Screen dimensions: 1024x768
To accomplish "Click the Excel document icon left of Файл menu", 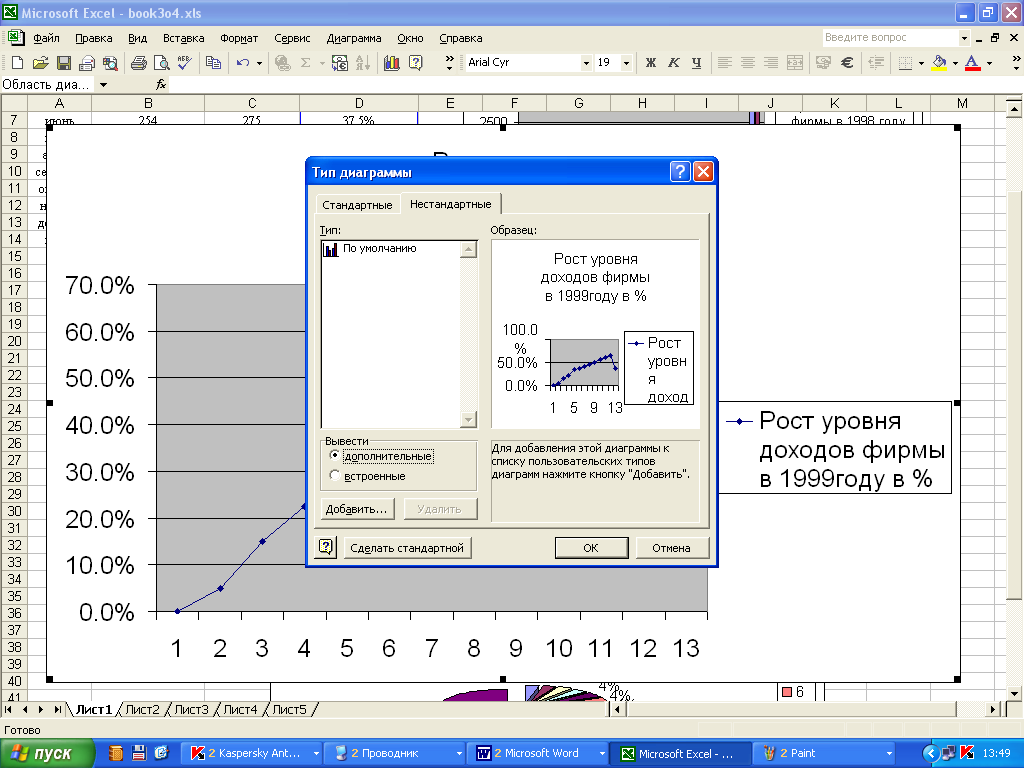I will 16,38.
